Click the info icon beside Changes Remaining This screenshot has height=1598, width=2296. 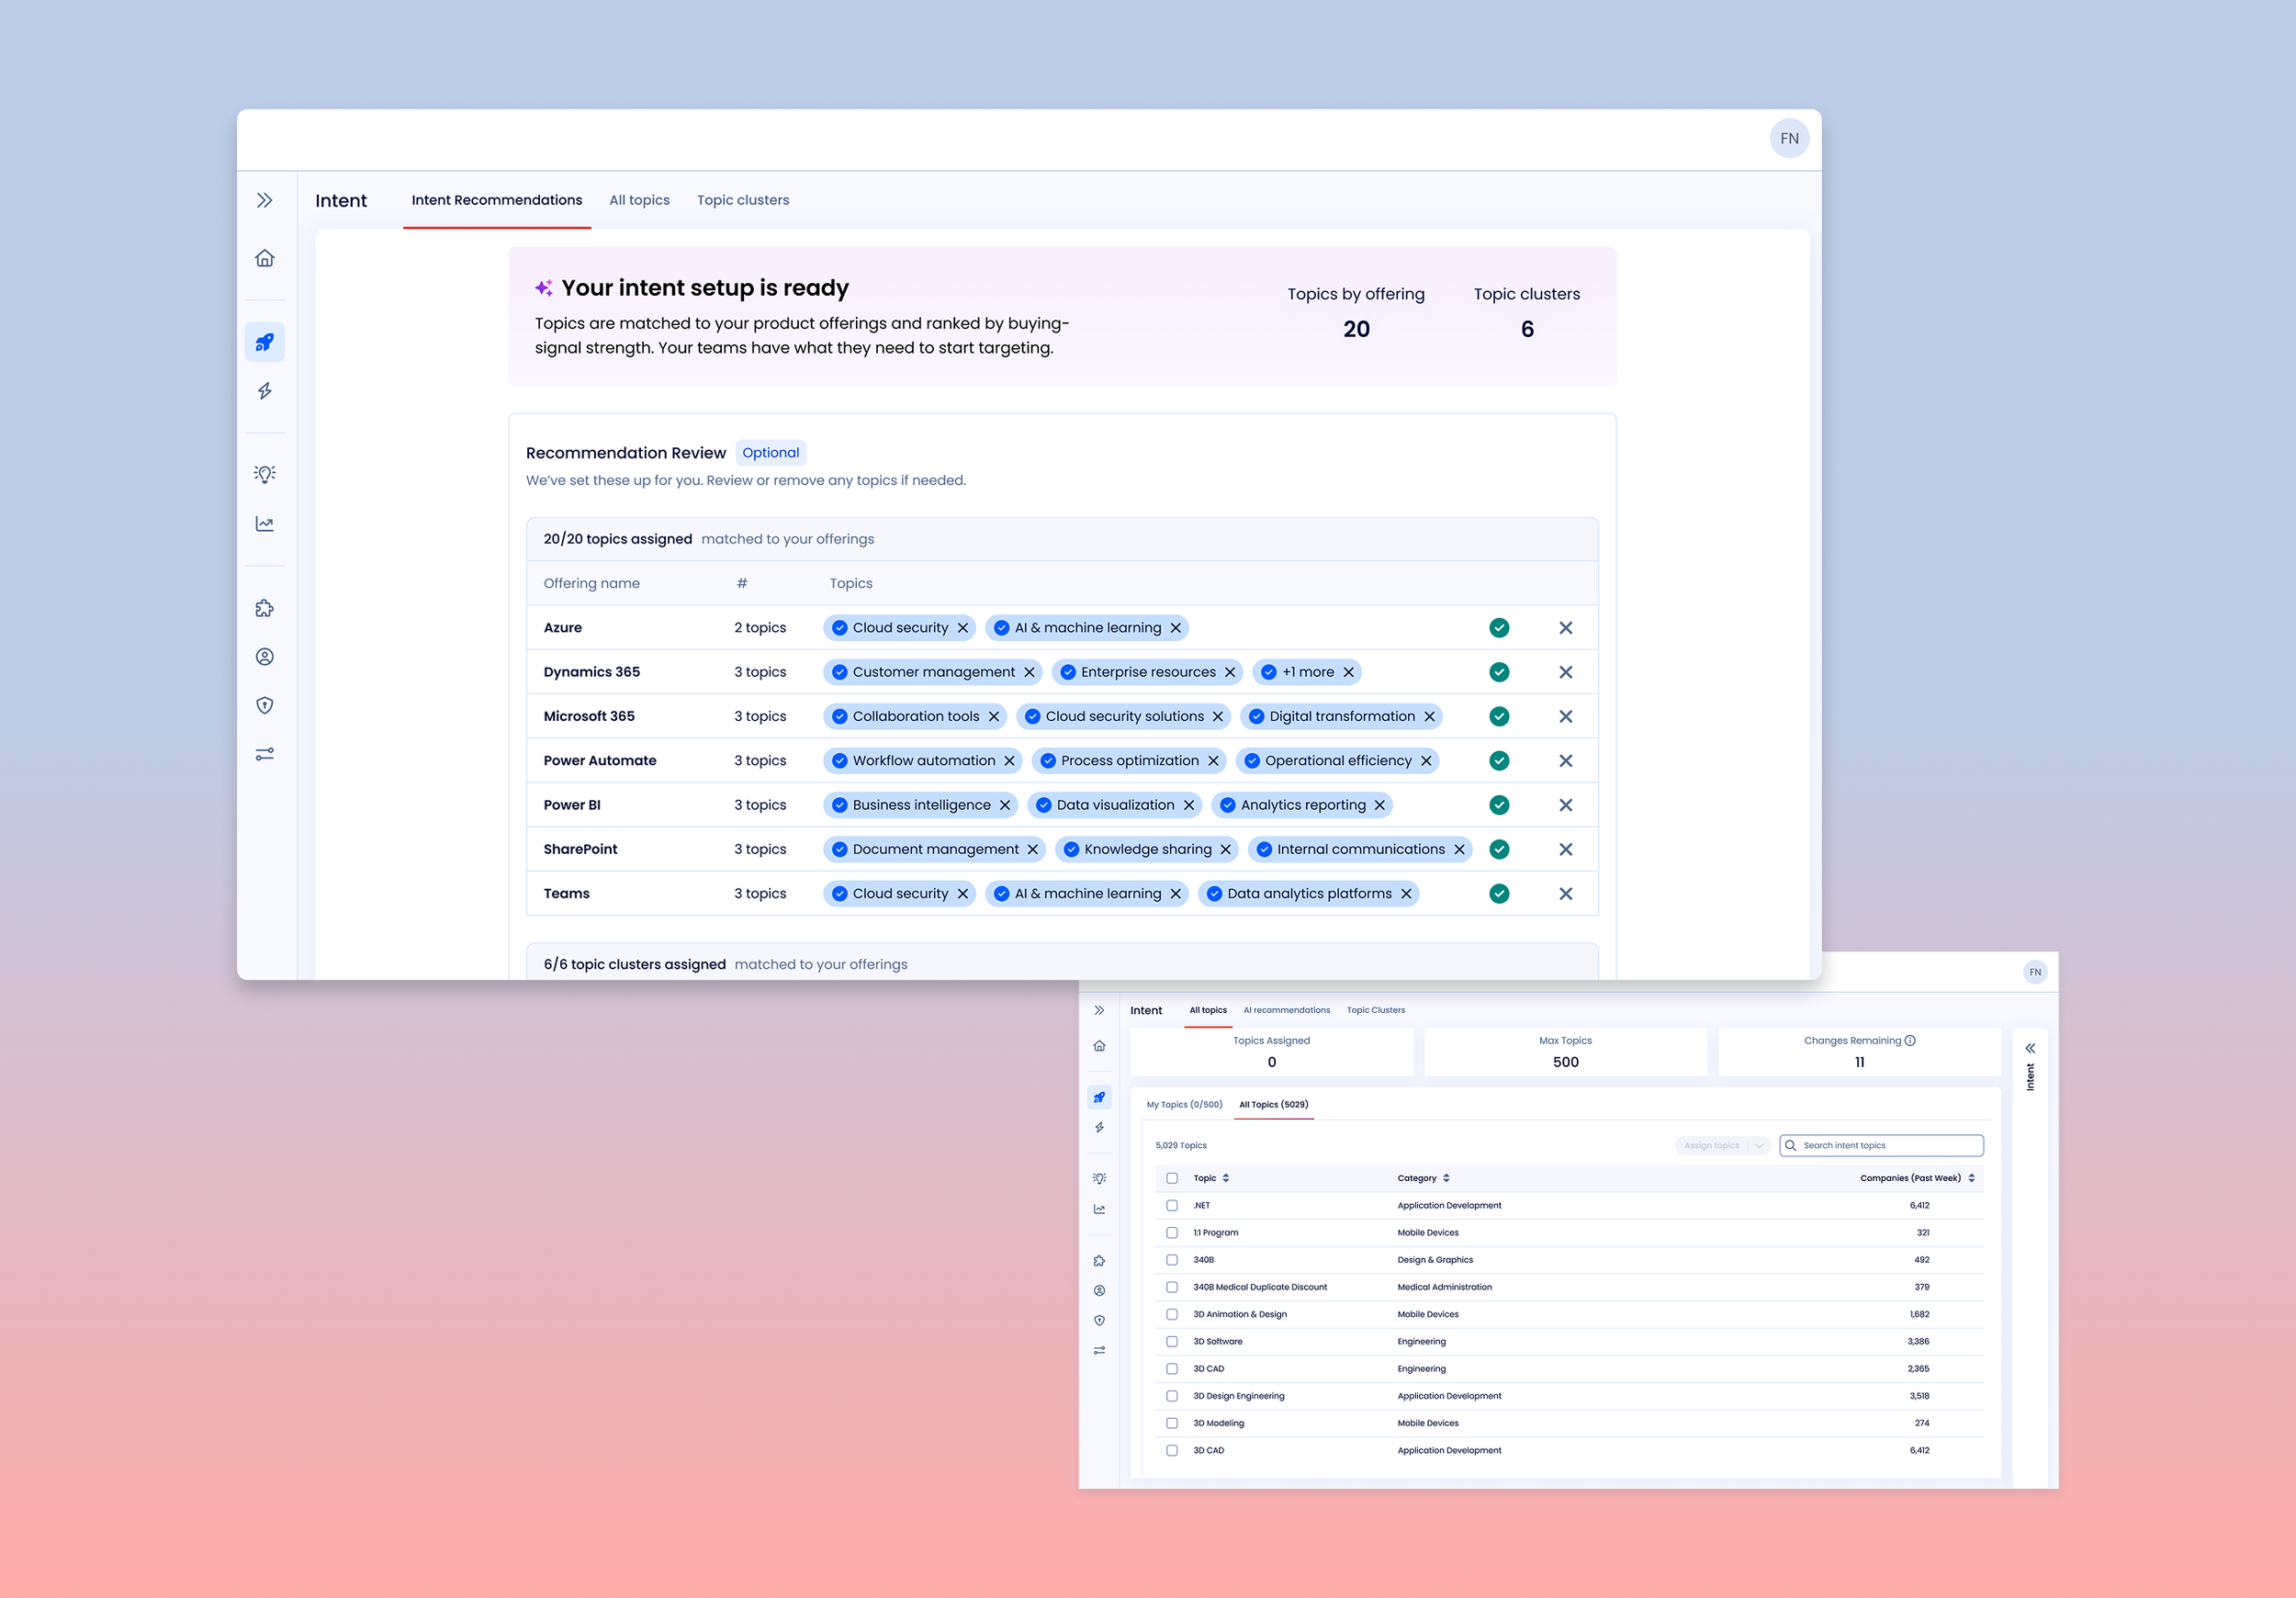click(x=1910, y=1040)
